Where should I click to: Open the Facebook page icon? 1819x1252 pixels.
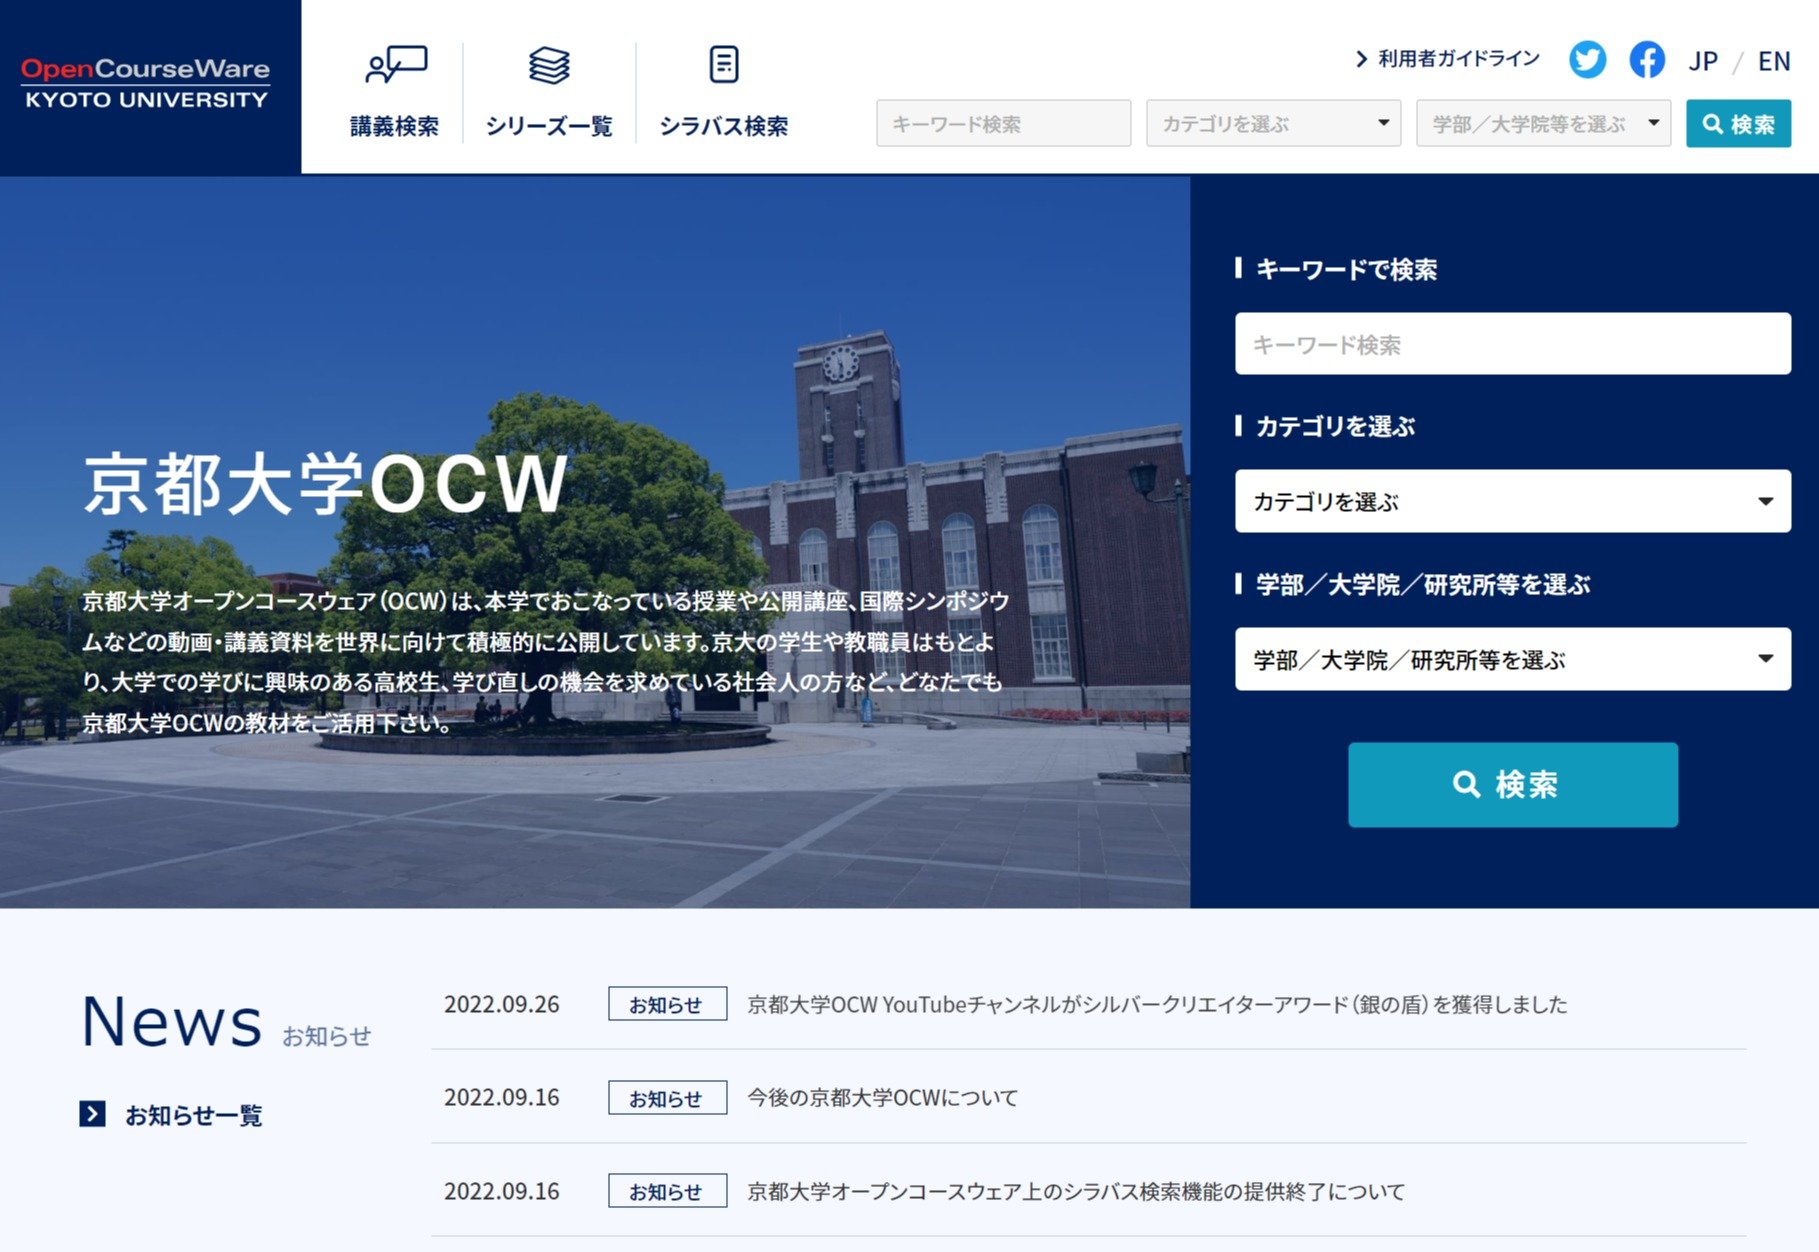pyautogui.click(x=1646, y=60)
